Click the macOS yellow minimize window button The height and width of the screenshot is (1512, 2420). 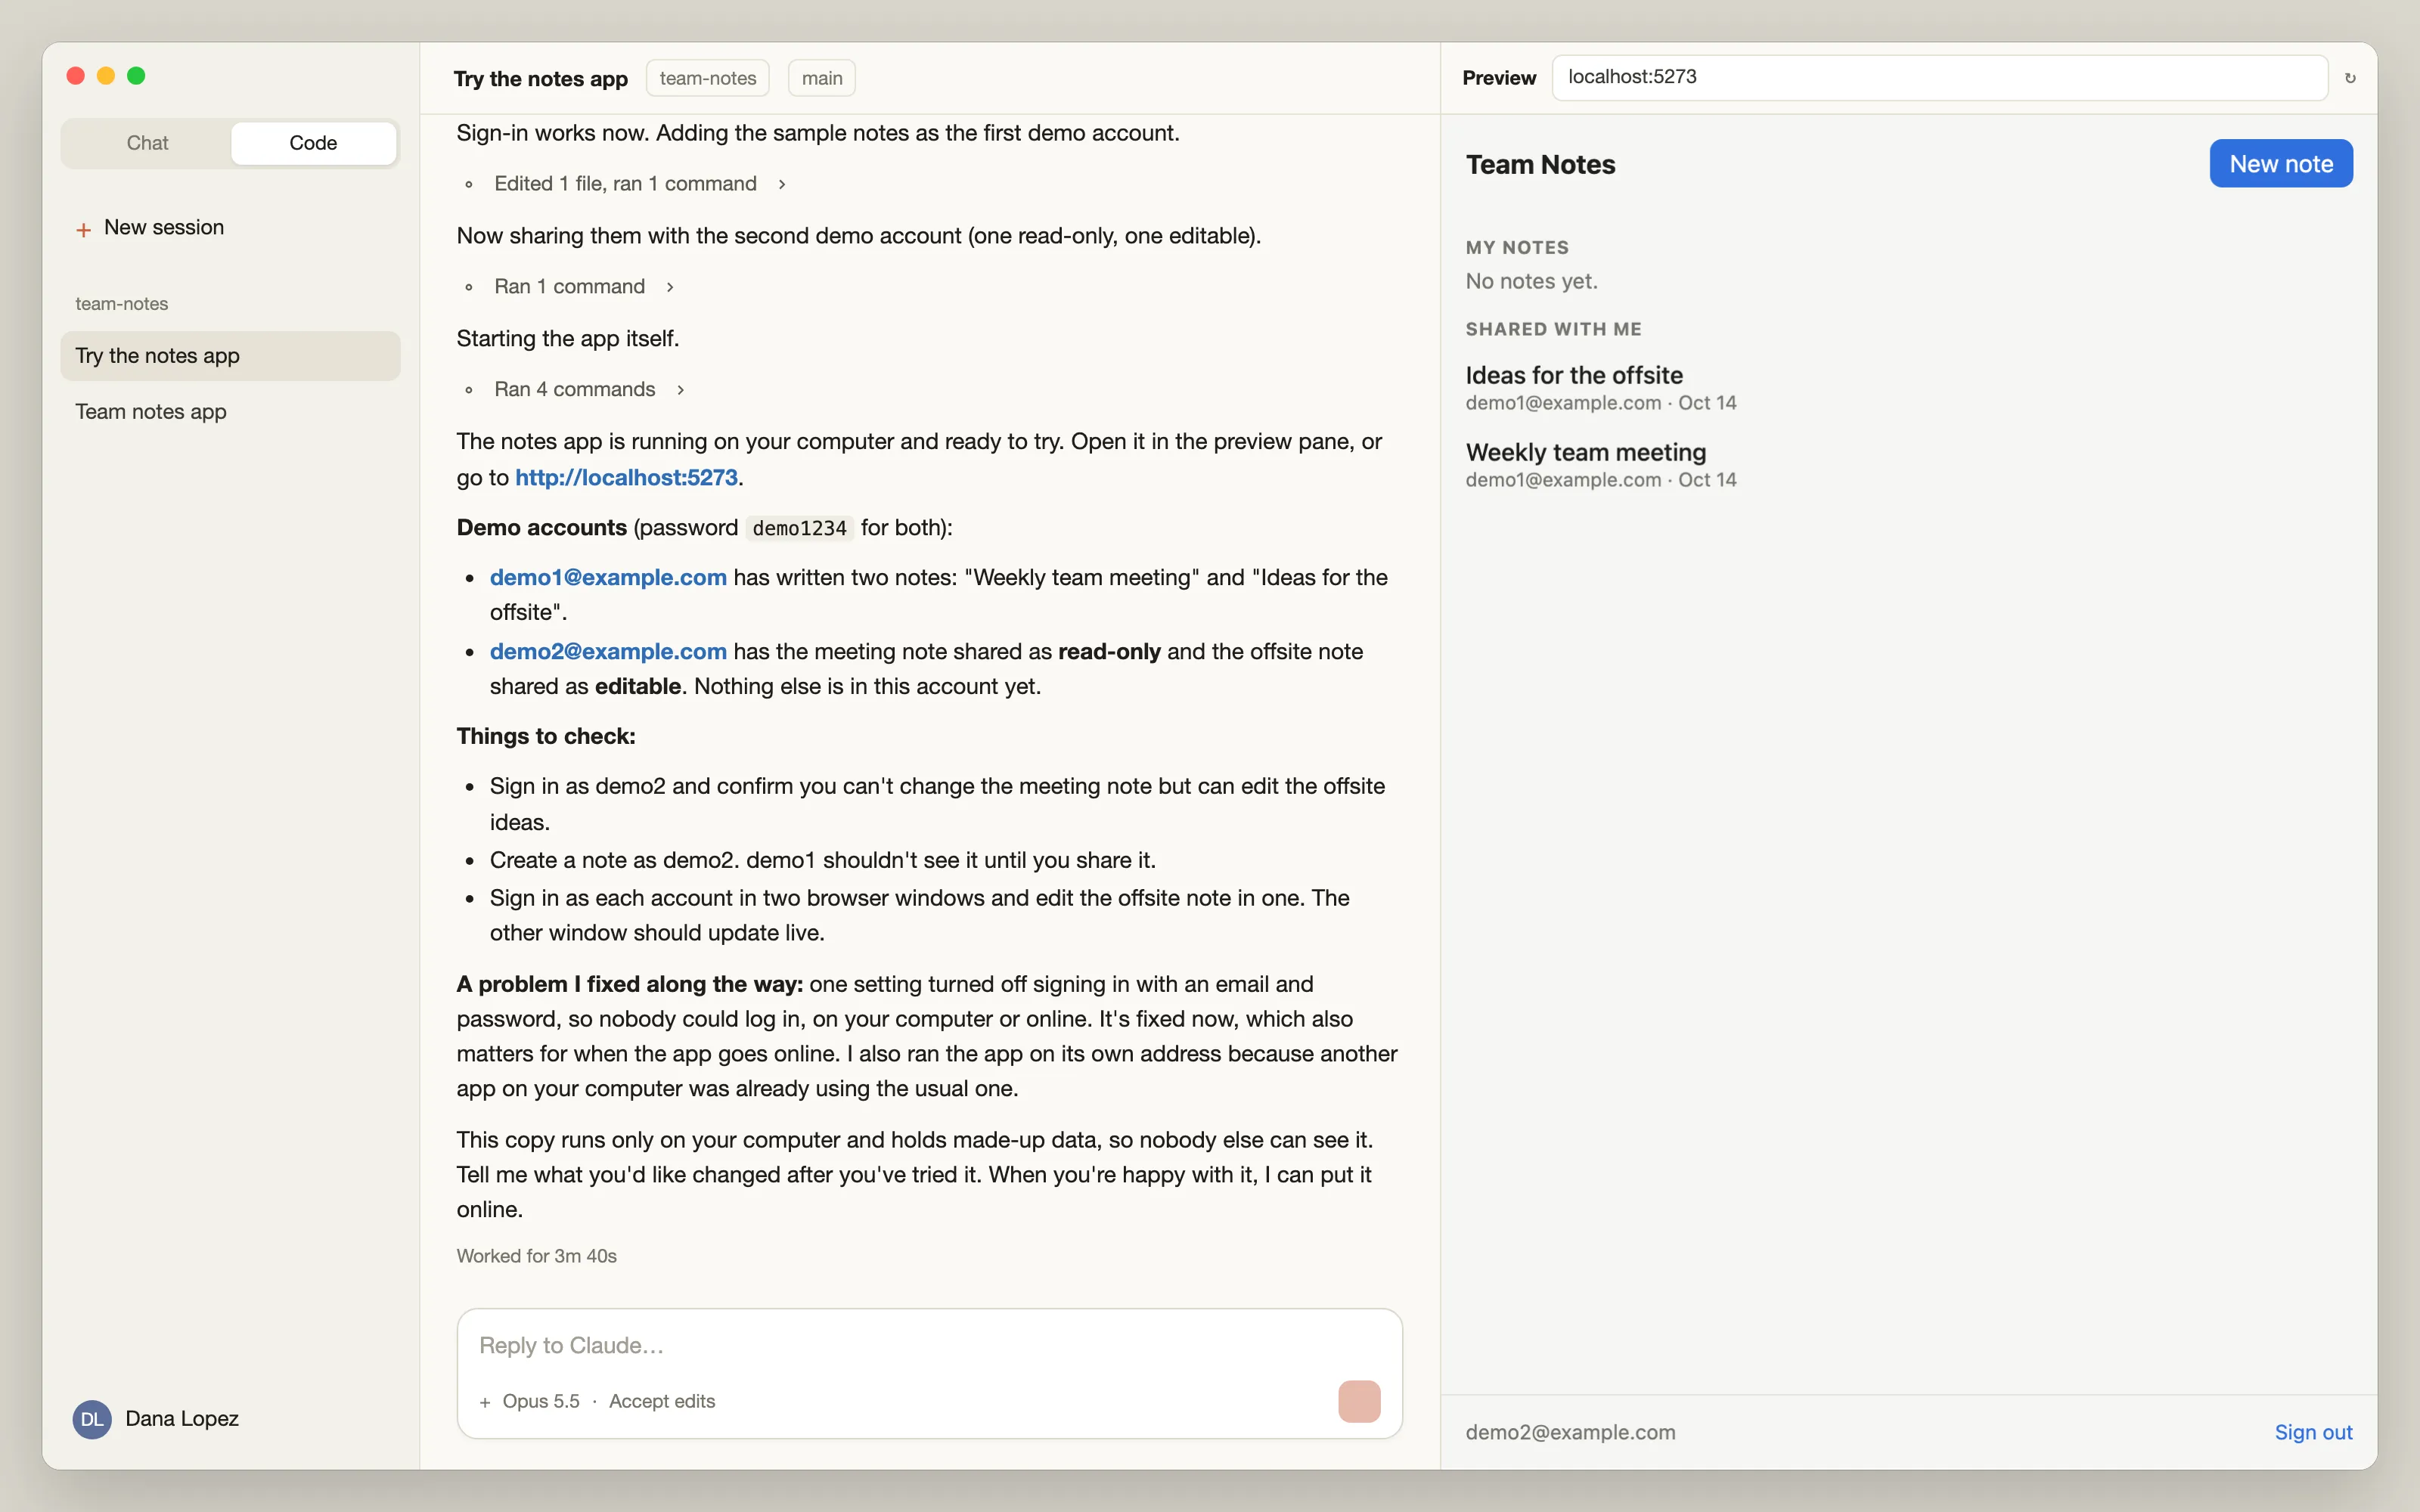point(106,76)
